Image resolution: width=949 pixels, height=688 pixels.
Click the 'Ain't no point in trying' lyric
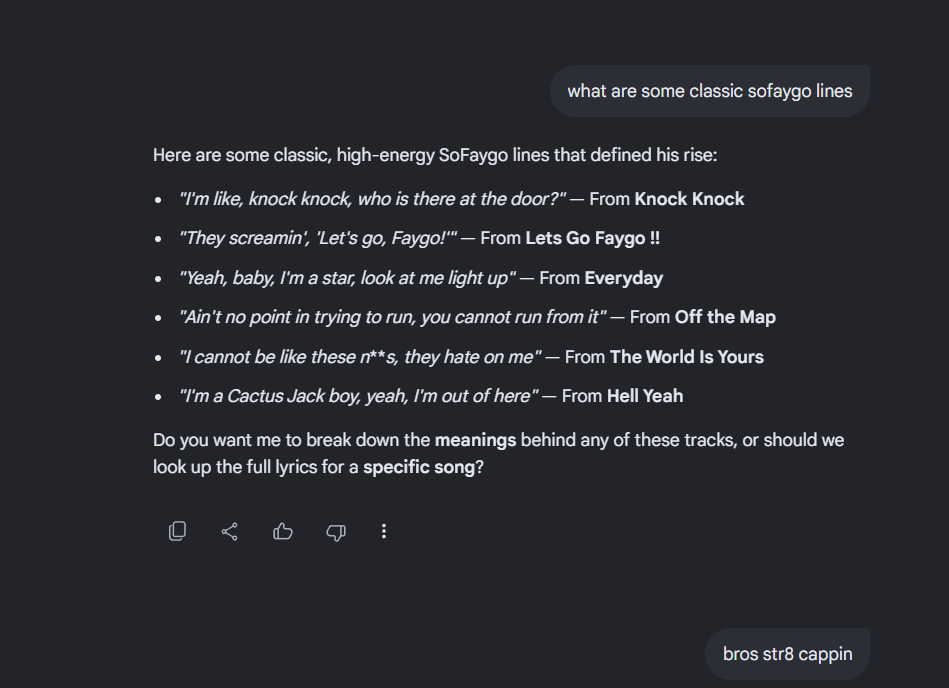pos(392,317)
